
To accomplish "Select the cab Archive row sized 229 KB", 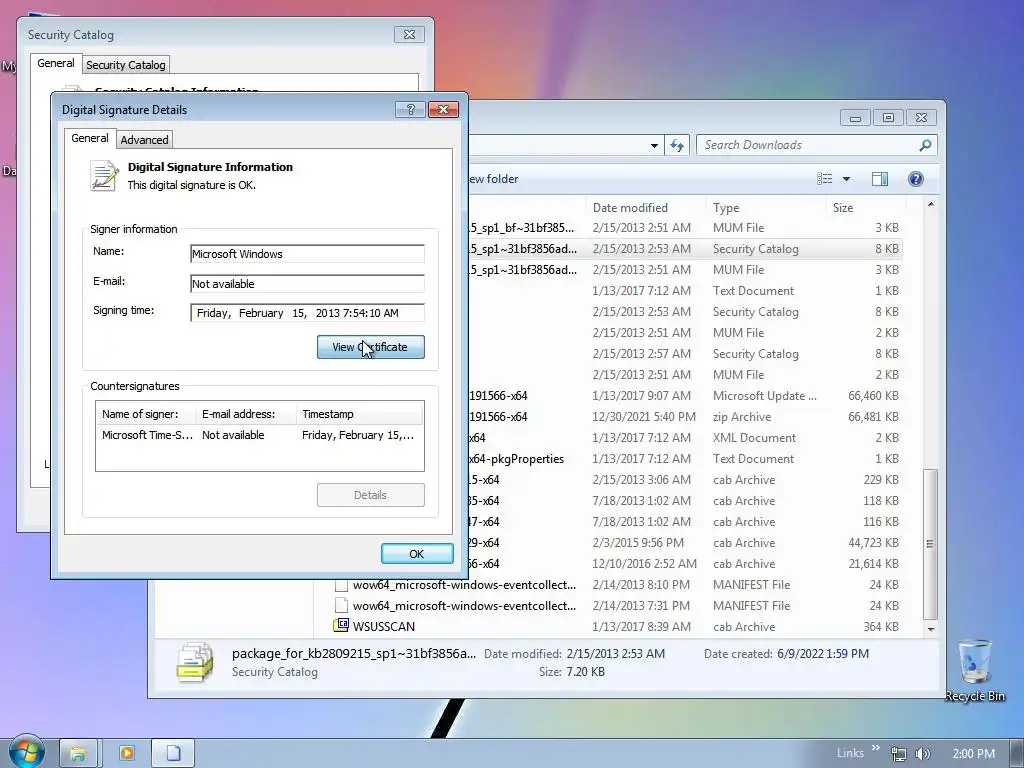I will coord(686,479).
